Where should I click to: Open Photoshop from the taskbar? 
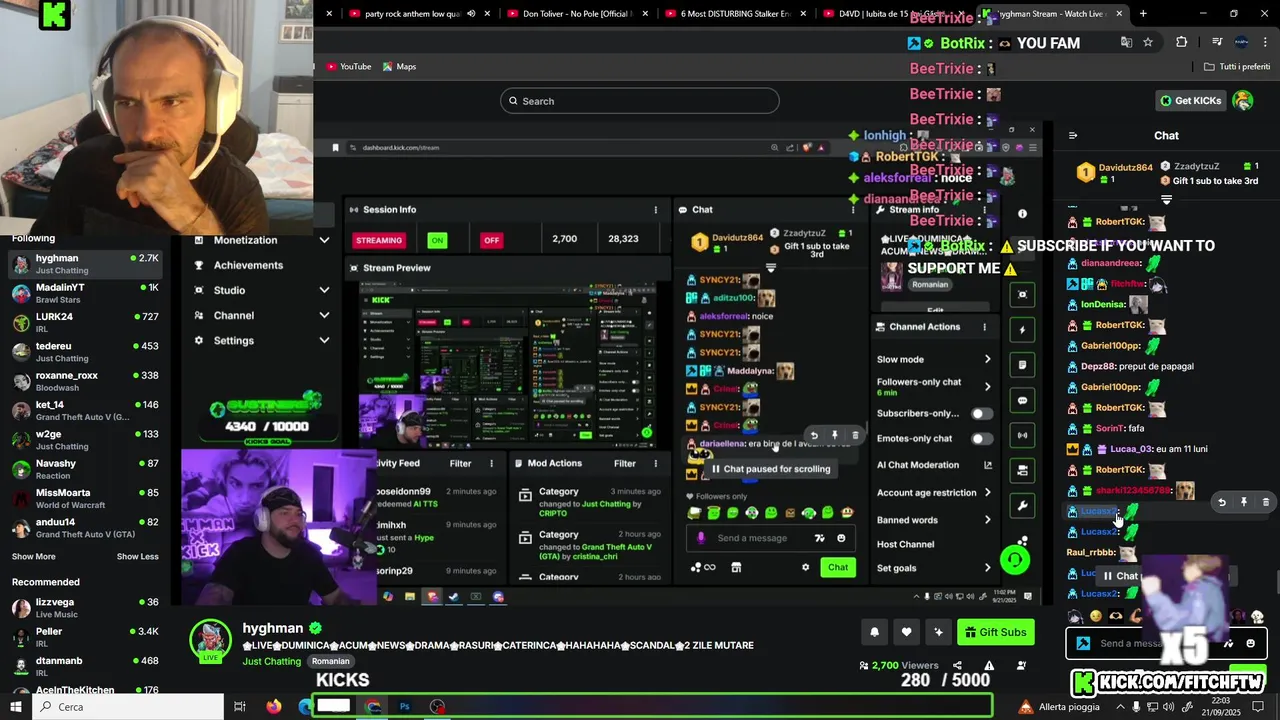tap(404, 707)
